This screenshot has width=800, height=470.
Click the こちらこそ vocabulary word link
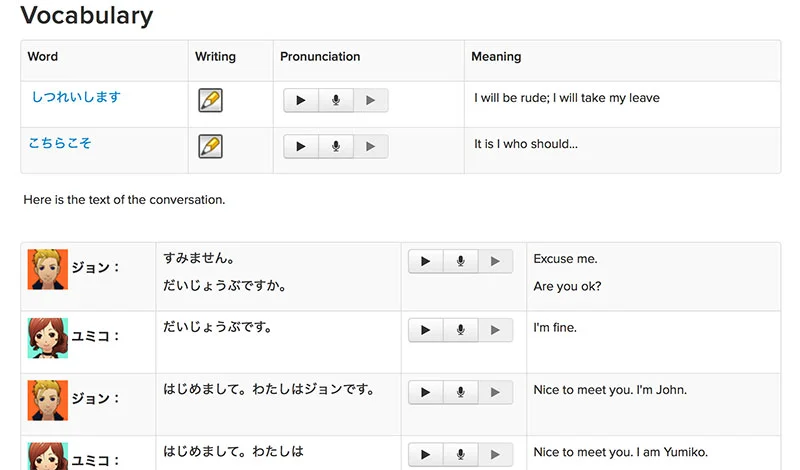(x=60, y=143)
